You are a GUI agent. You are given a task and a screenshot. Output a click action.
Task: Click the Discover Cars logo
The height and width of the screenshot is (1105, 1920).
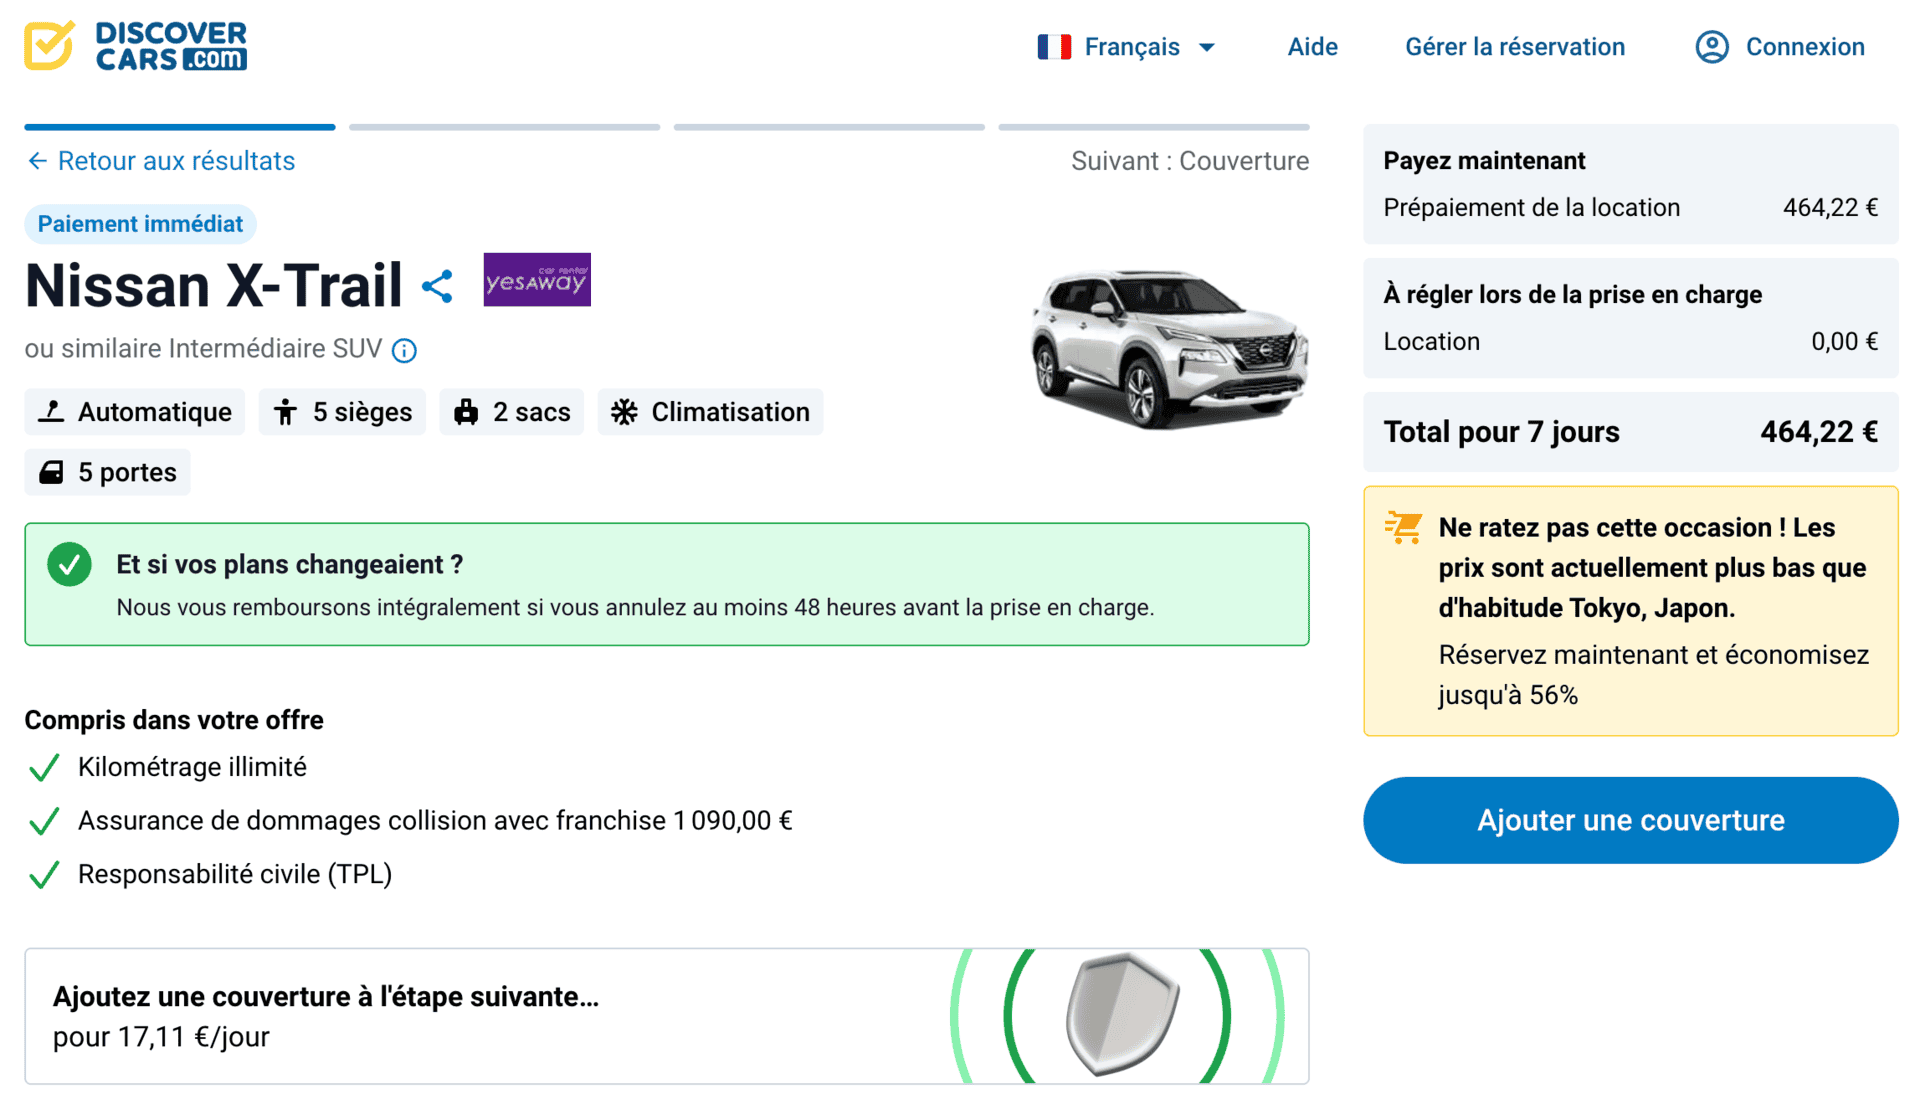click(135, 45)
